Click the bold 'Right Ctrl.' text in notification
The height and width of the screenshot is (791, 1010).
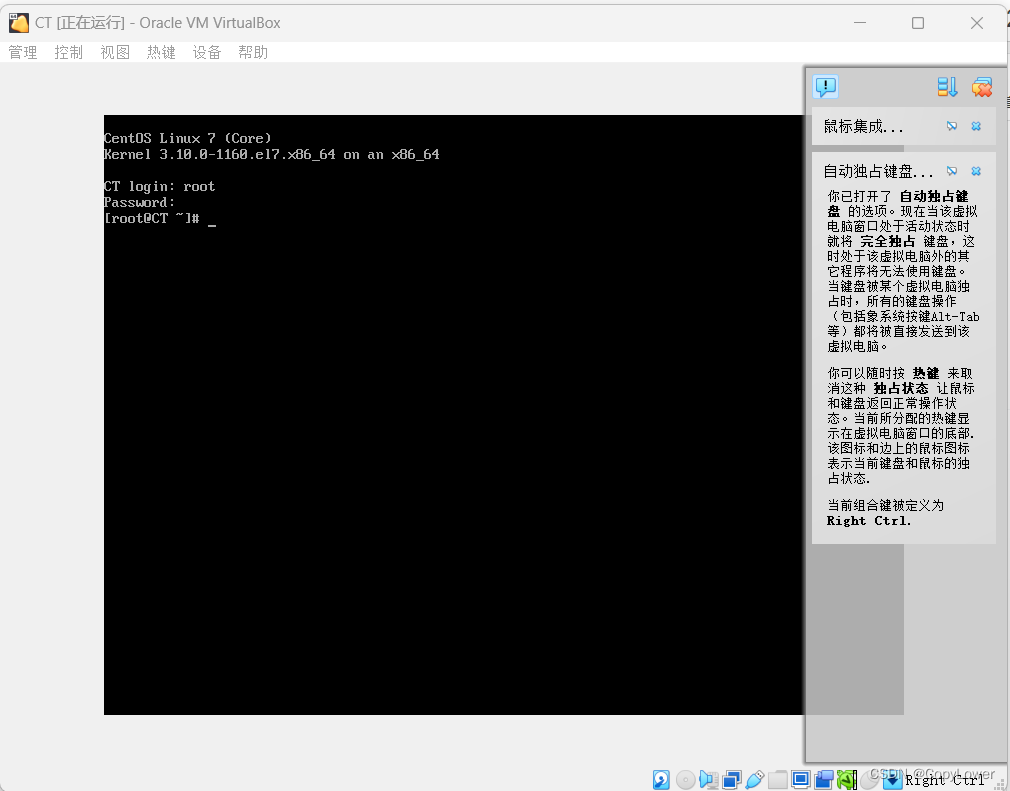coord(869,520)
